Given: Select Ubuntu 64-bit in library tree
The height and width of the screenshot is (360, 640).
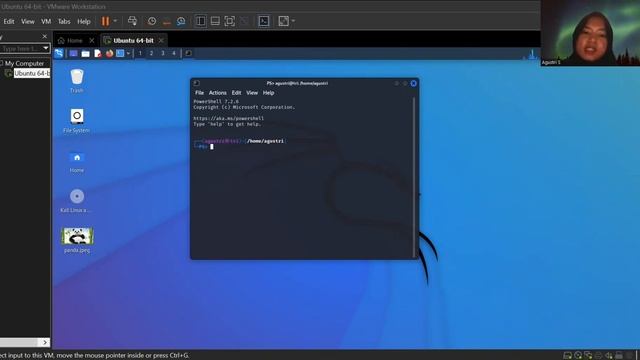Looking at the screenshot, I should 31,73.
